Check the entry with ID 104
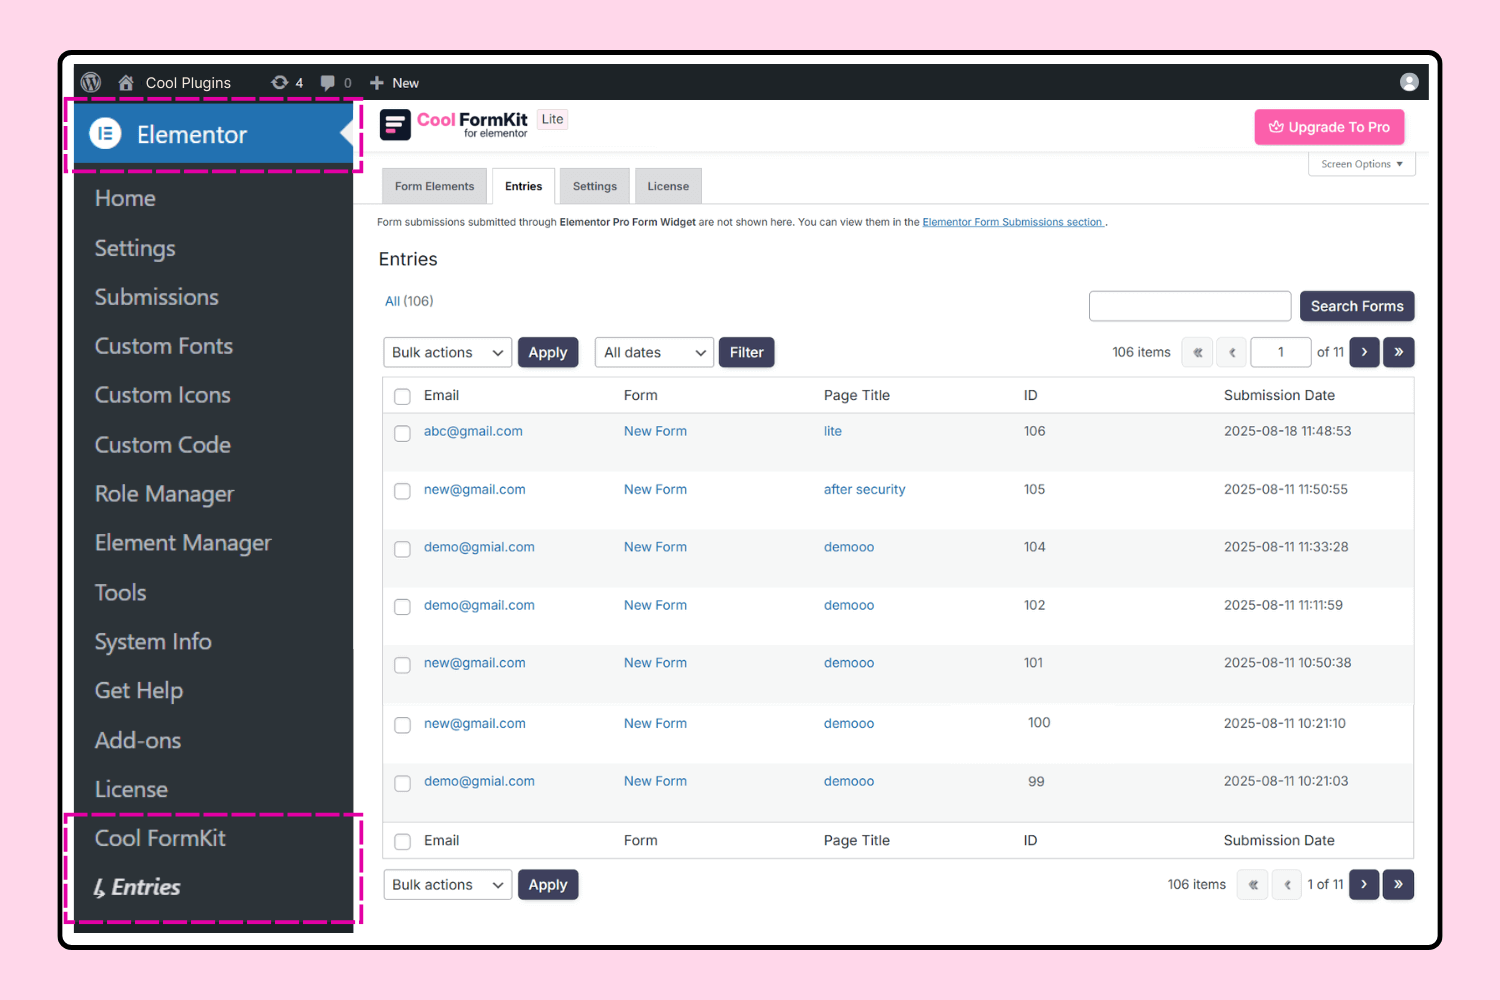The width and height of the screenshot is (1500, 1000). 402,549
